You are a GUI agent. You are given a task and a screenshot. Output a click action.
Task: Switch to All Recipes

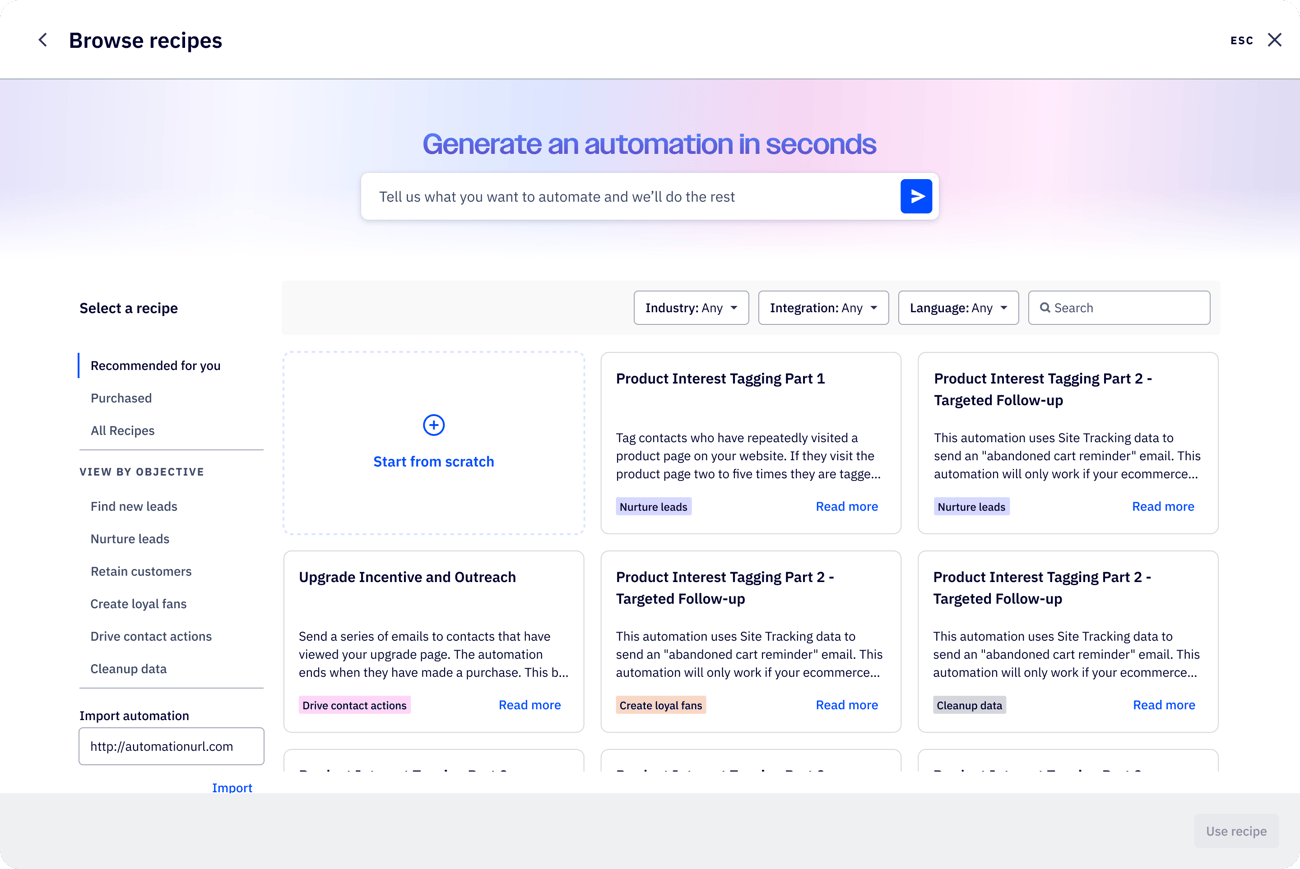[122, 430]
